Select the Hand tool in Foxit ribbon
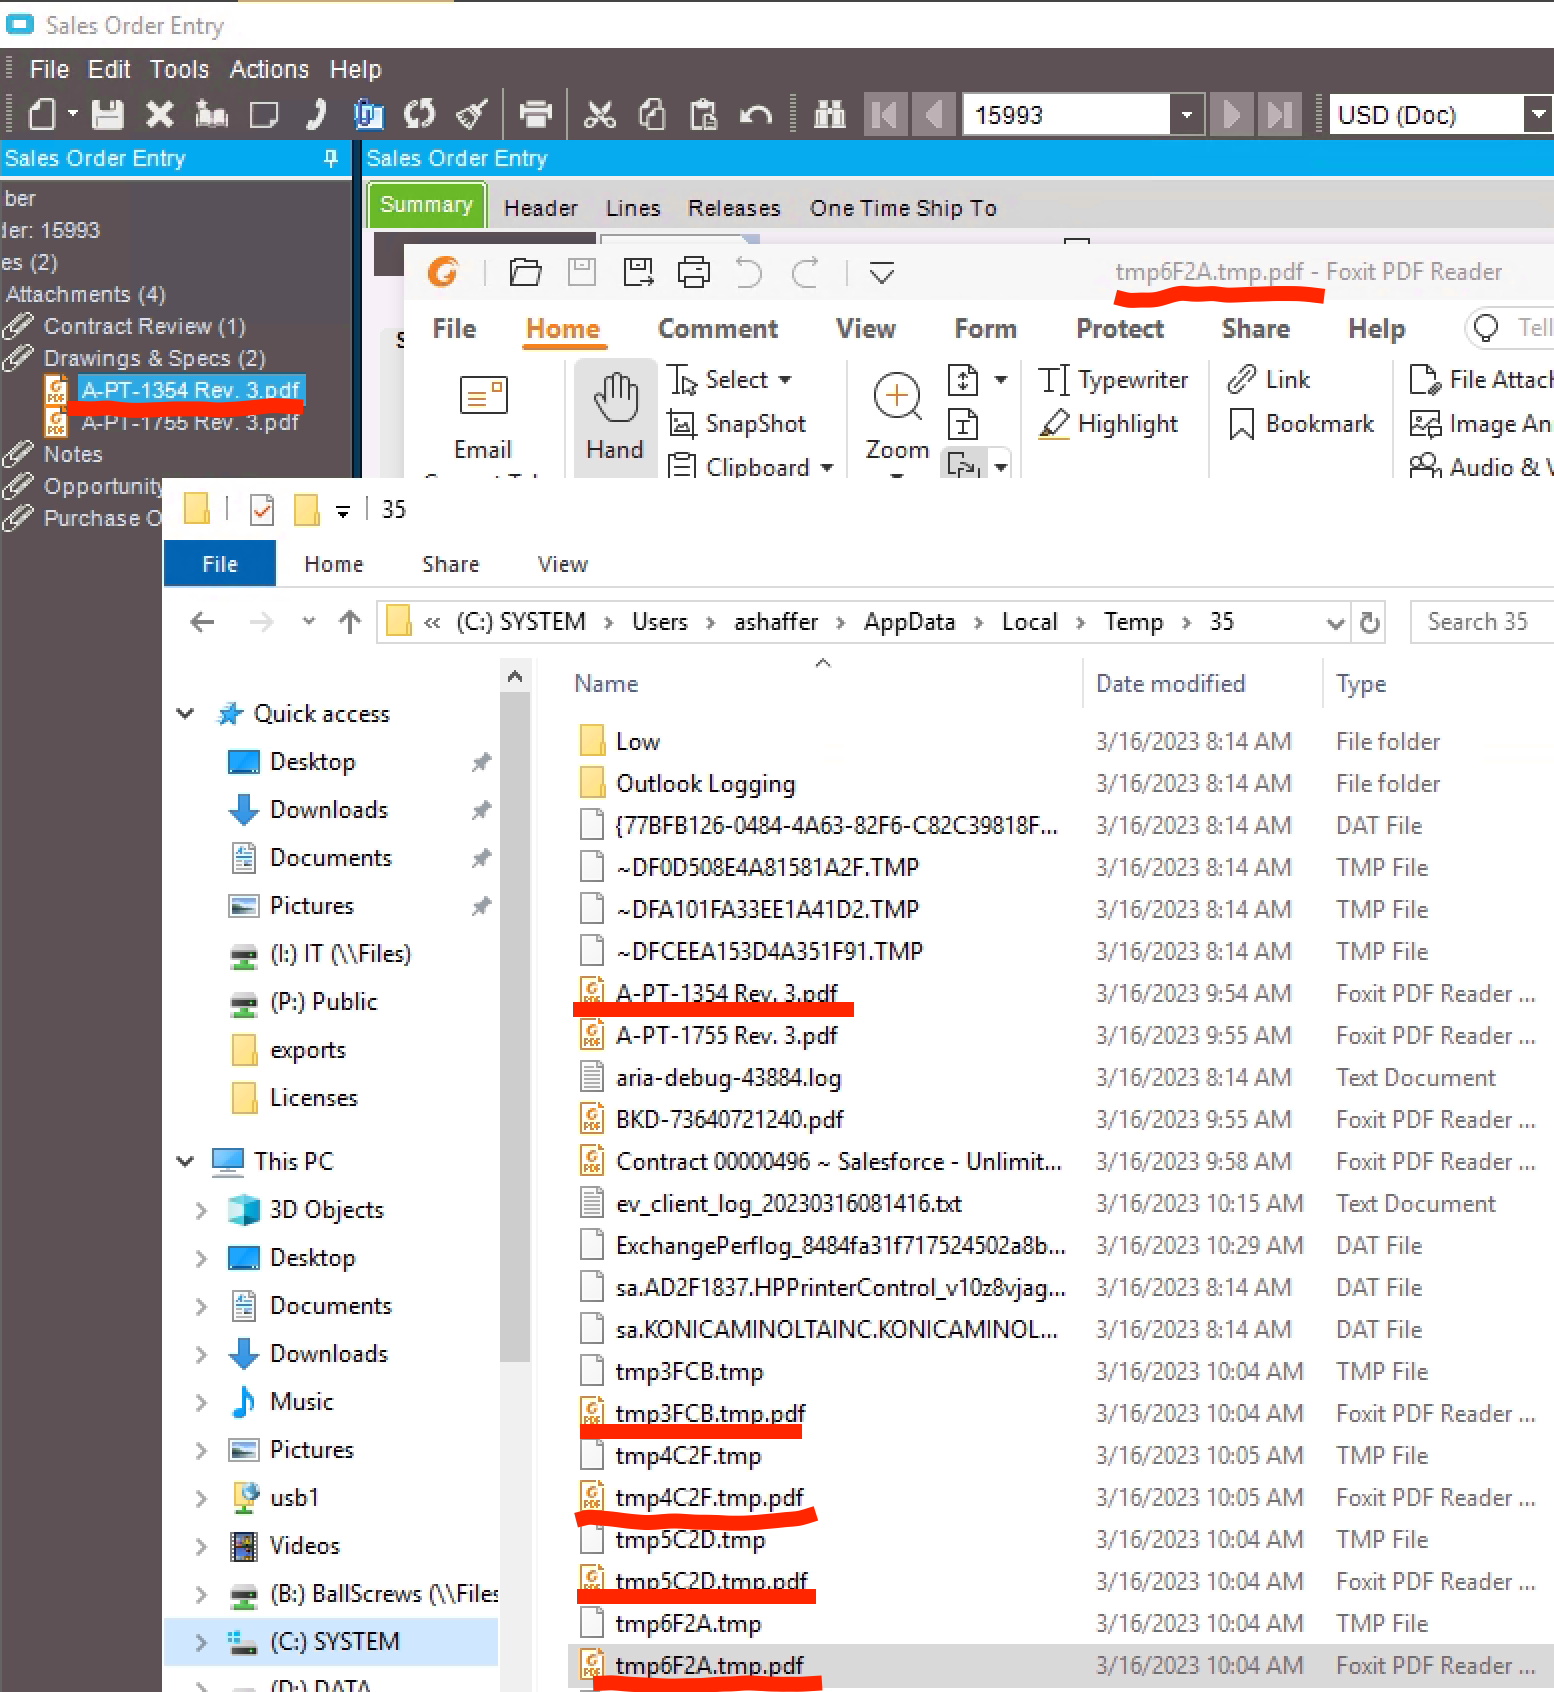The width and height of the screenshot is (1554, 1692). point(615,417)
